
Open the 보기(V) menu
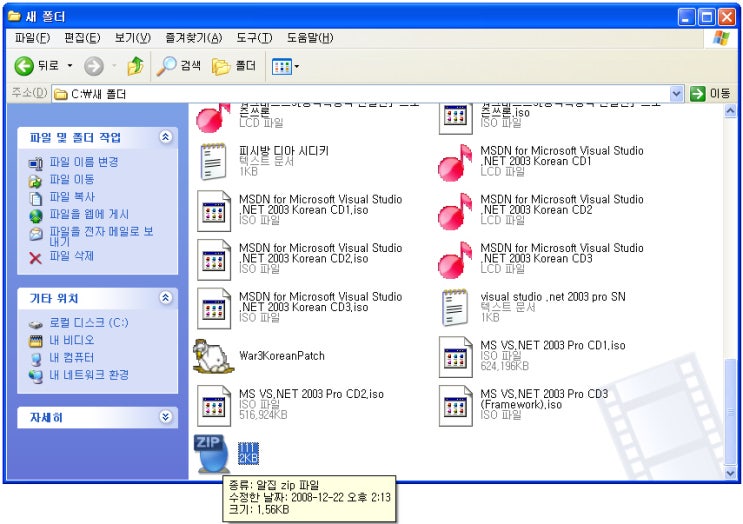[133, 38]
